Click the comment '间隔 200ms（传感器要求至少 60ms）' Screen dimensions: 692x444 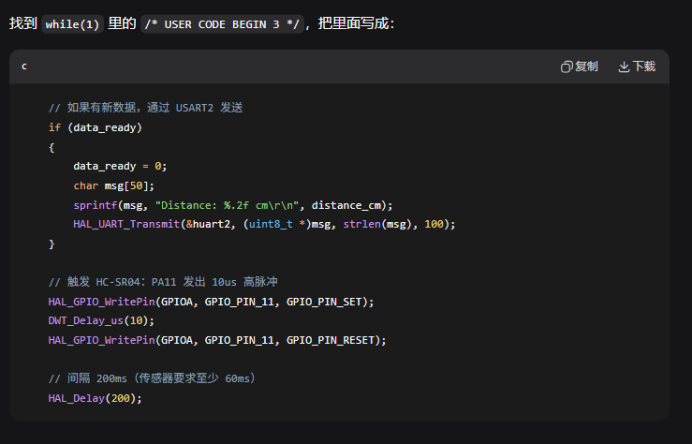tap(152, 379)
